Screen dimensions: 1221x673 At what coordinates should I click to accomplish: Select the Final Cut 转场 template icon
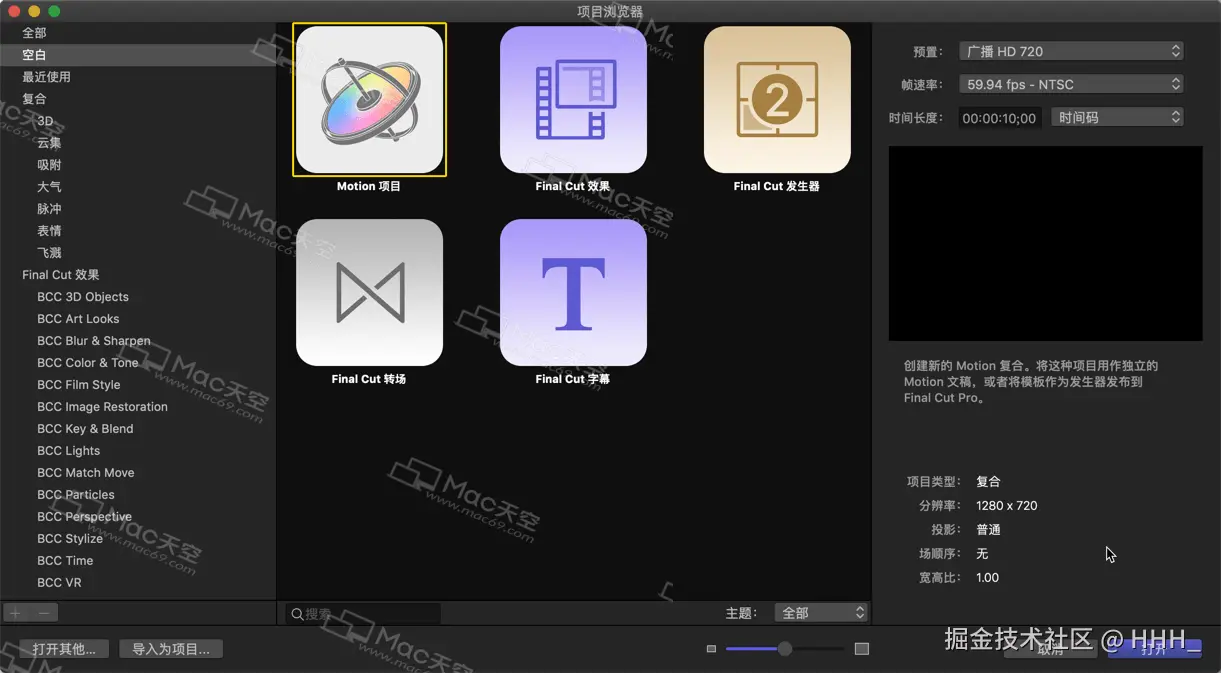(x=369, y=293)
